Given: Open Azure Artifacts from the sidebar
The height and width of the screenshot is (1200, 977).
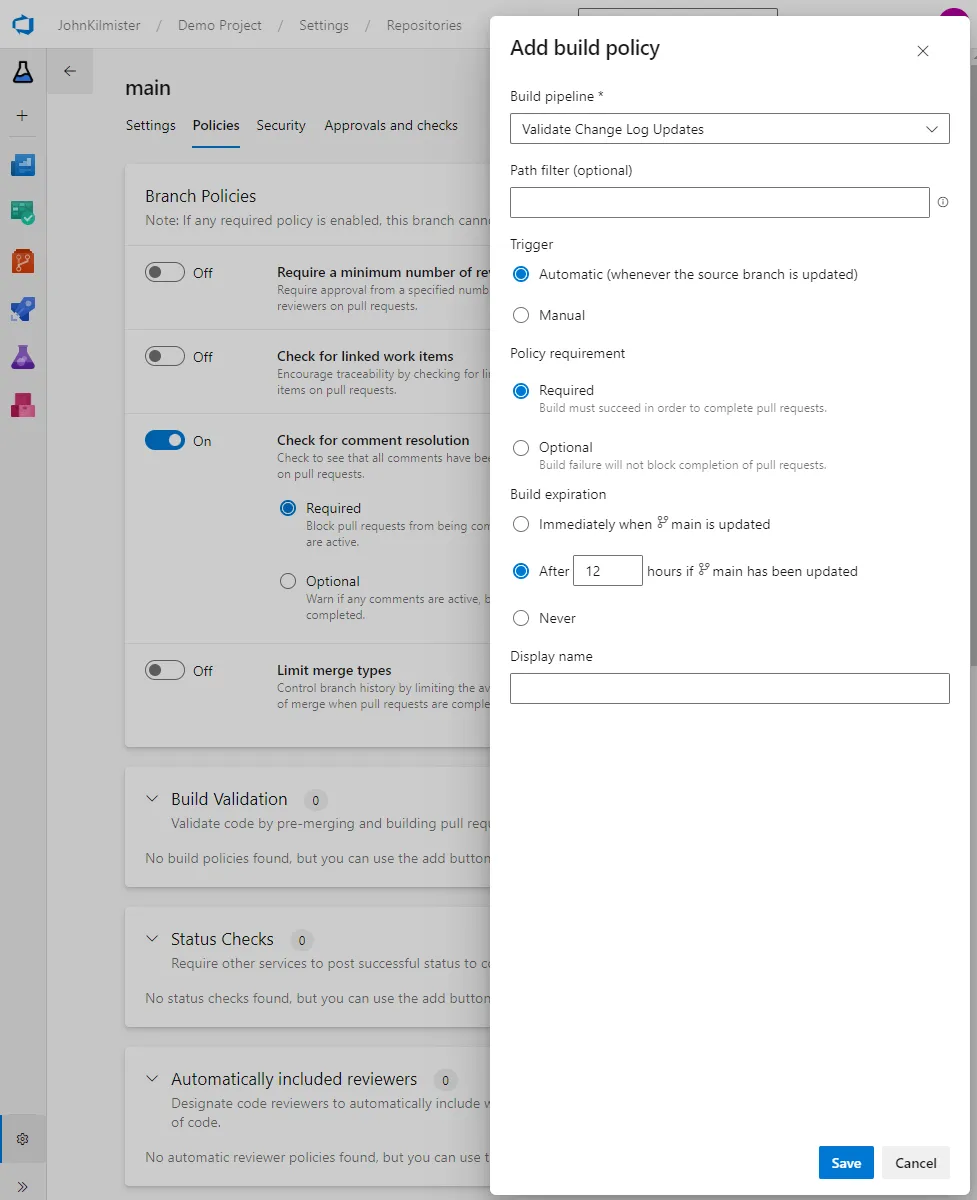Looking at the screenshot, I should tap(22, 405).
